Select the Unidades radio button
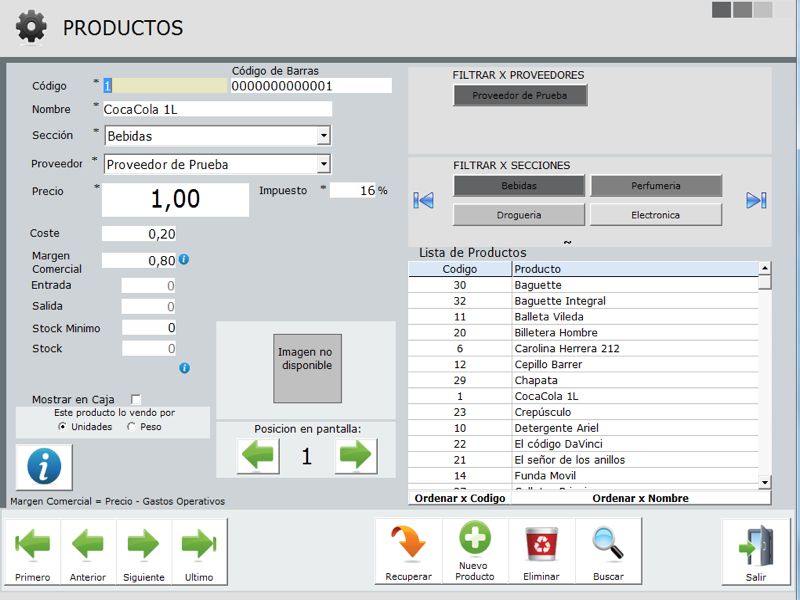Viewport: 800px width, 600px height. pyautogui.click(x=63, y=427)
